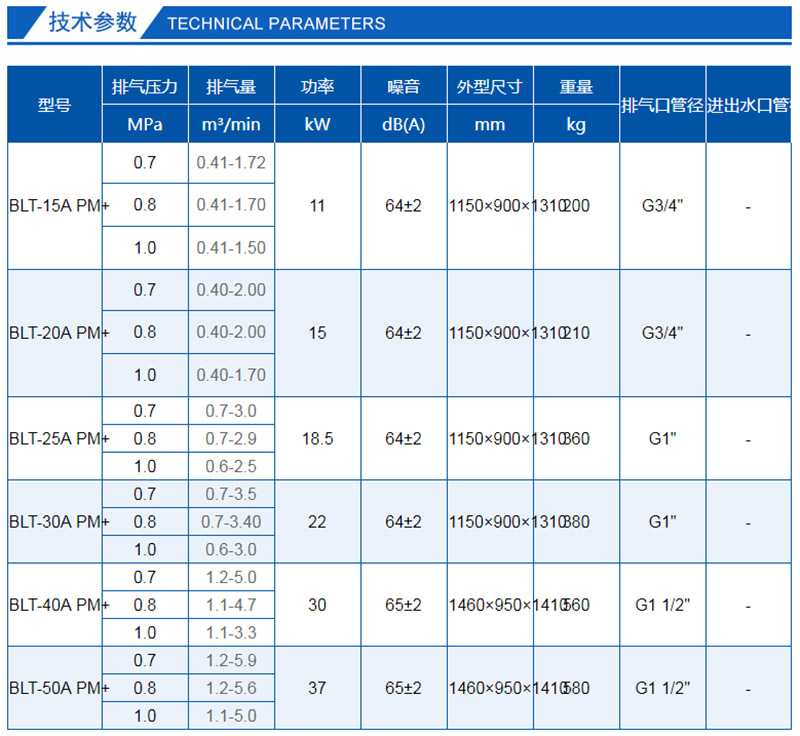Click the 0.7-3.5 flow value

[231, 494]
